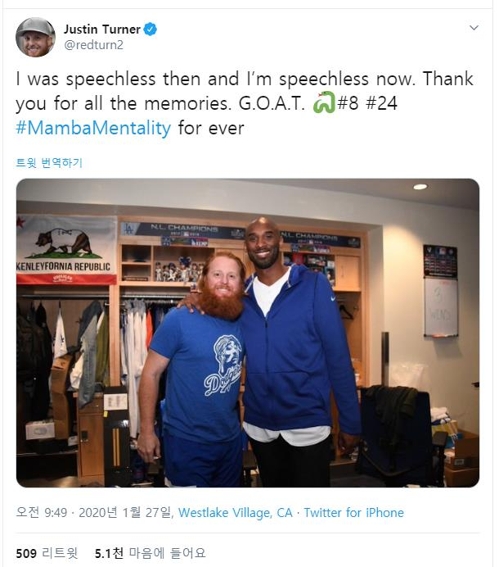This screenshot has width=499, height=567.
Task: Click the 2020년 1월 27일 date
Action: coord(125,512)
